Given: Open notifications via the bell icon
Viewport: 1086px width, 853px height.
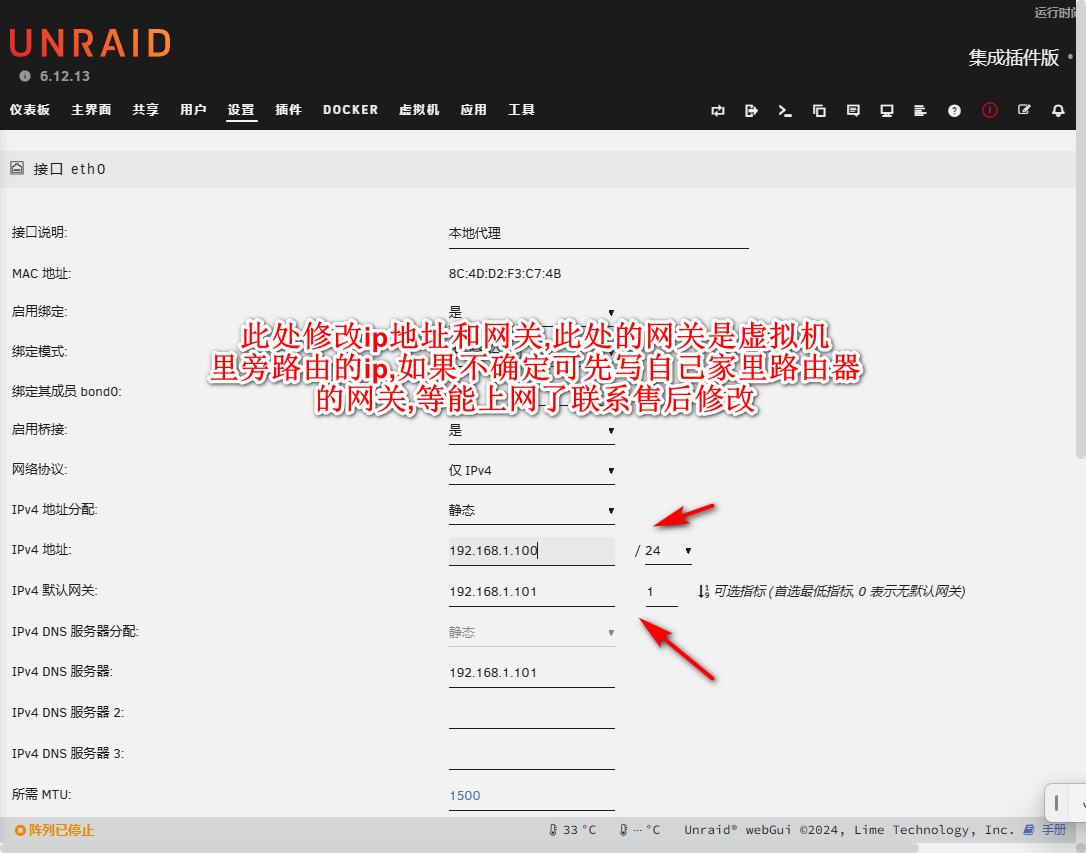Looking at the screenshot, I should 1058,111.
